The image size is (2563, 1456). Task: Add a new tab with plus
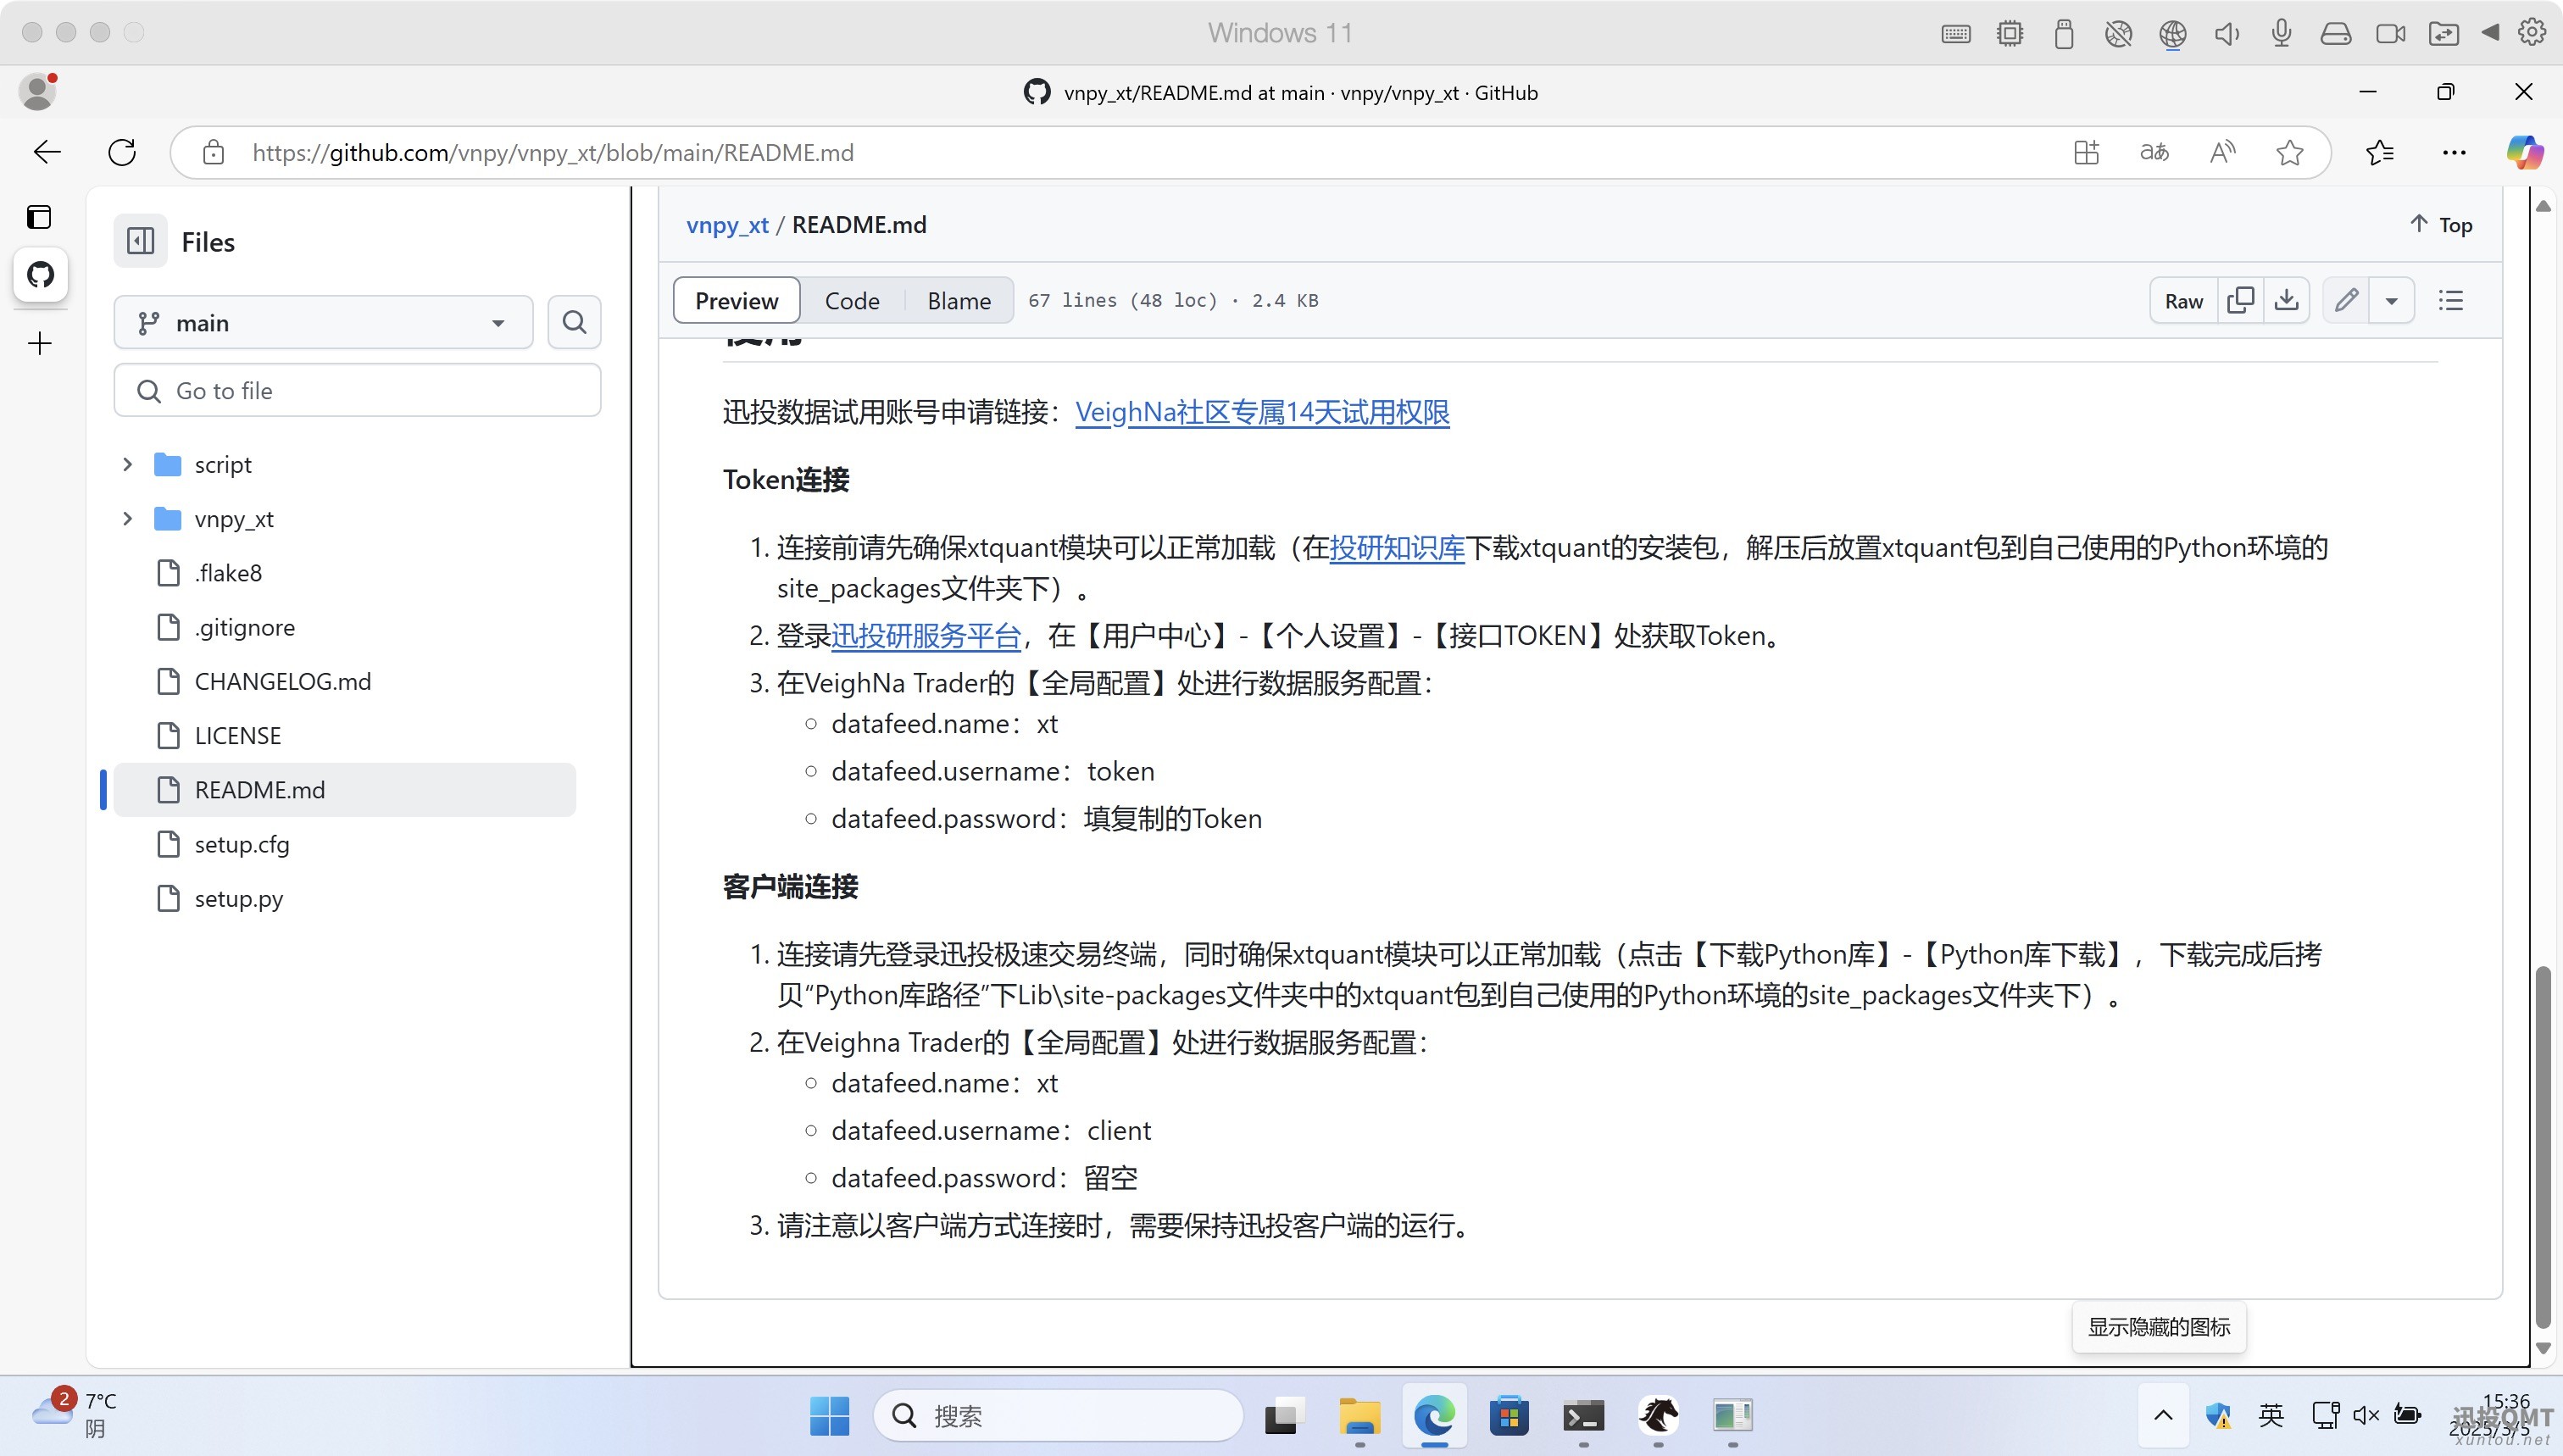40,344
